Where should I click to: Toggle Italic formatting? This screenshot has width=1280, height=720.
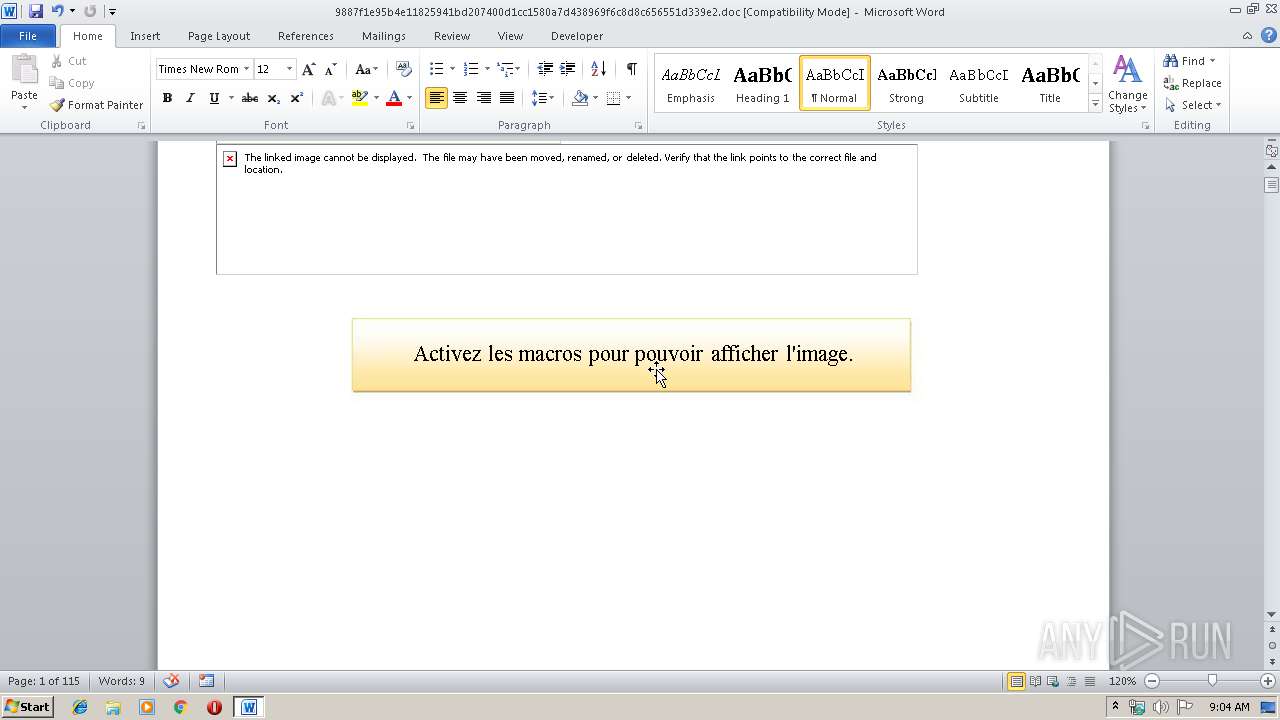tap(190, 98)
